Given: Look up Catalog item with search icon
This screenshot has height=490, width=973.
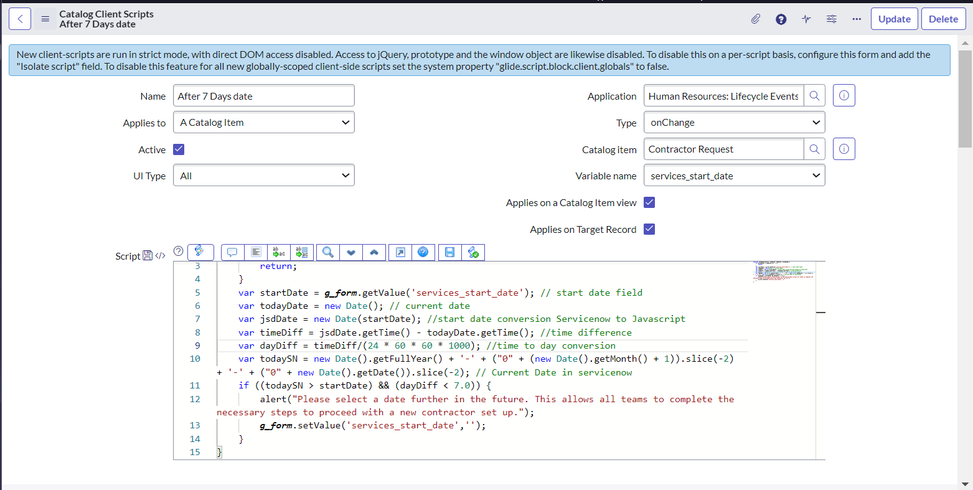Looking at the screenshot, I should coord(815,149).
